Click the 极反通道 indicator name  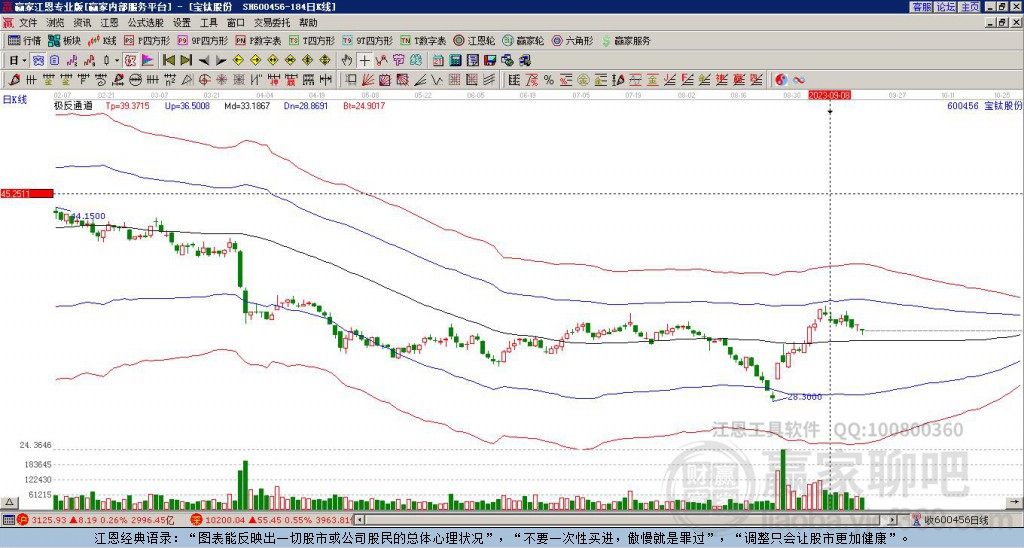(73, 105)
